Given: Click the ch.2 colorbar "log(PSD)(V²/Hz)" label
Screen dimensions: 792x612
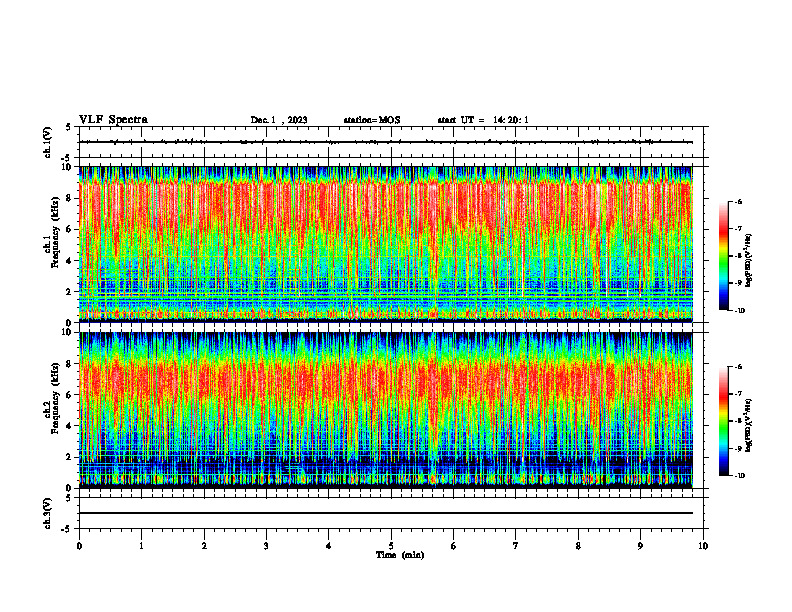Looking at the screenshot, I should [x=749, y=426].
